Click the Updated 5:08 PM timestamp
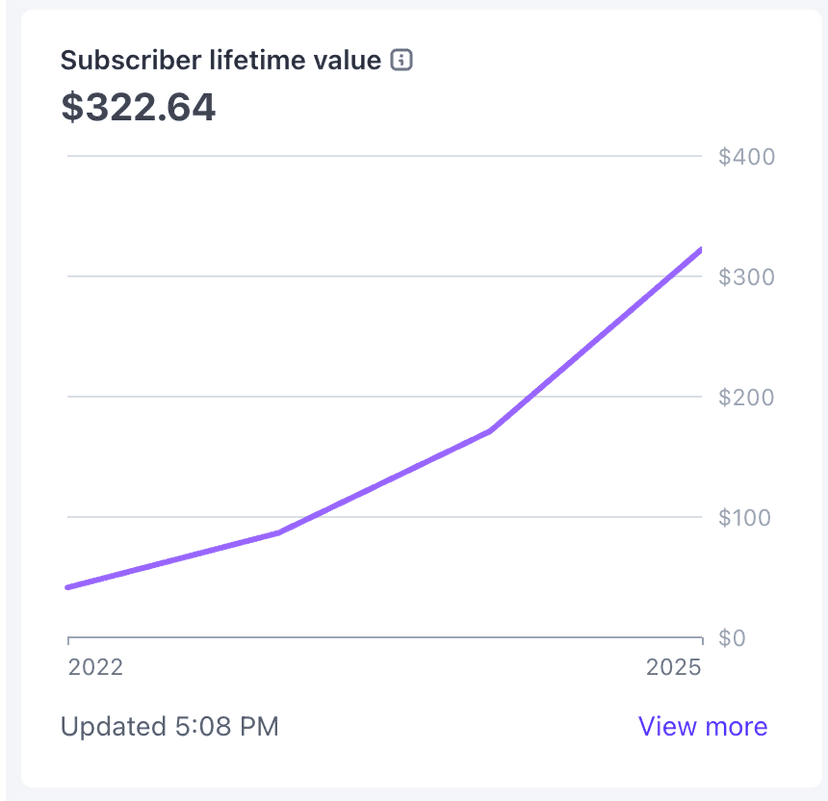 (x=170, y=727)
